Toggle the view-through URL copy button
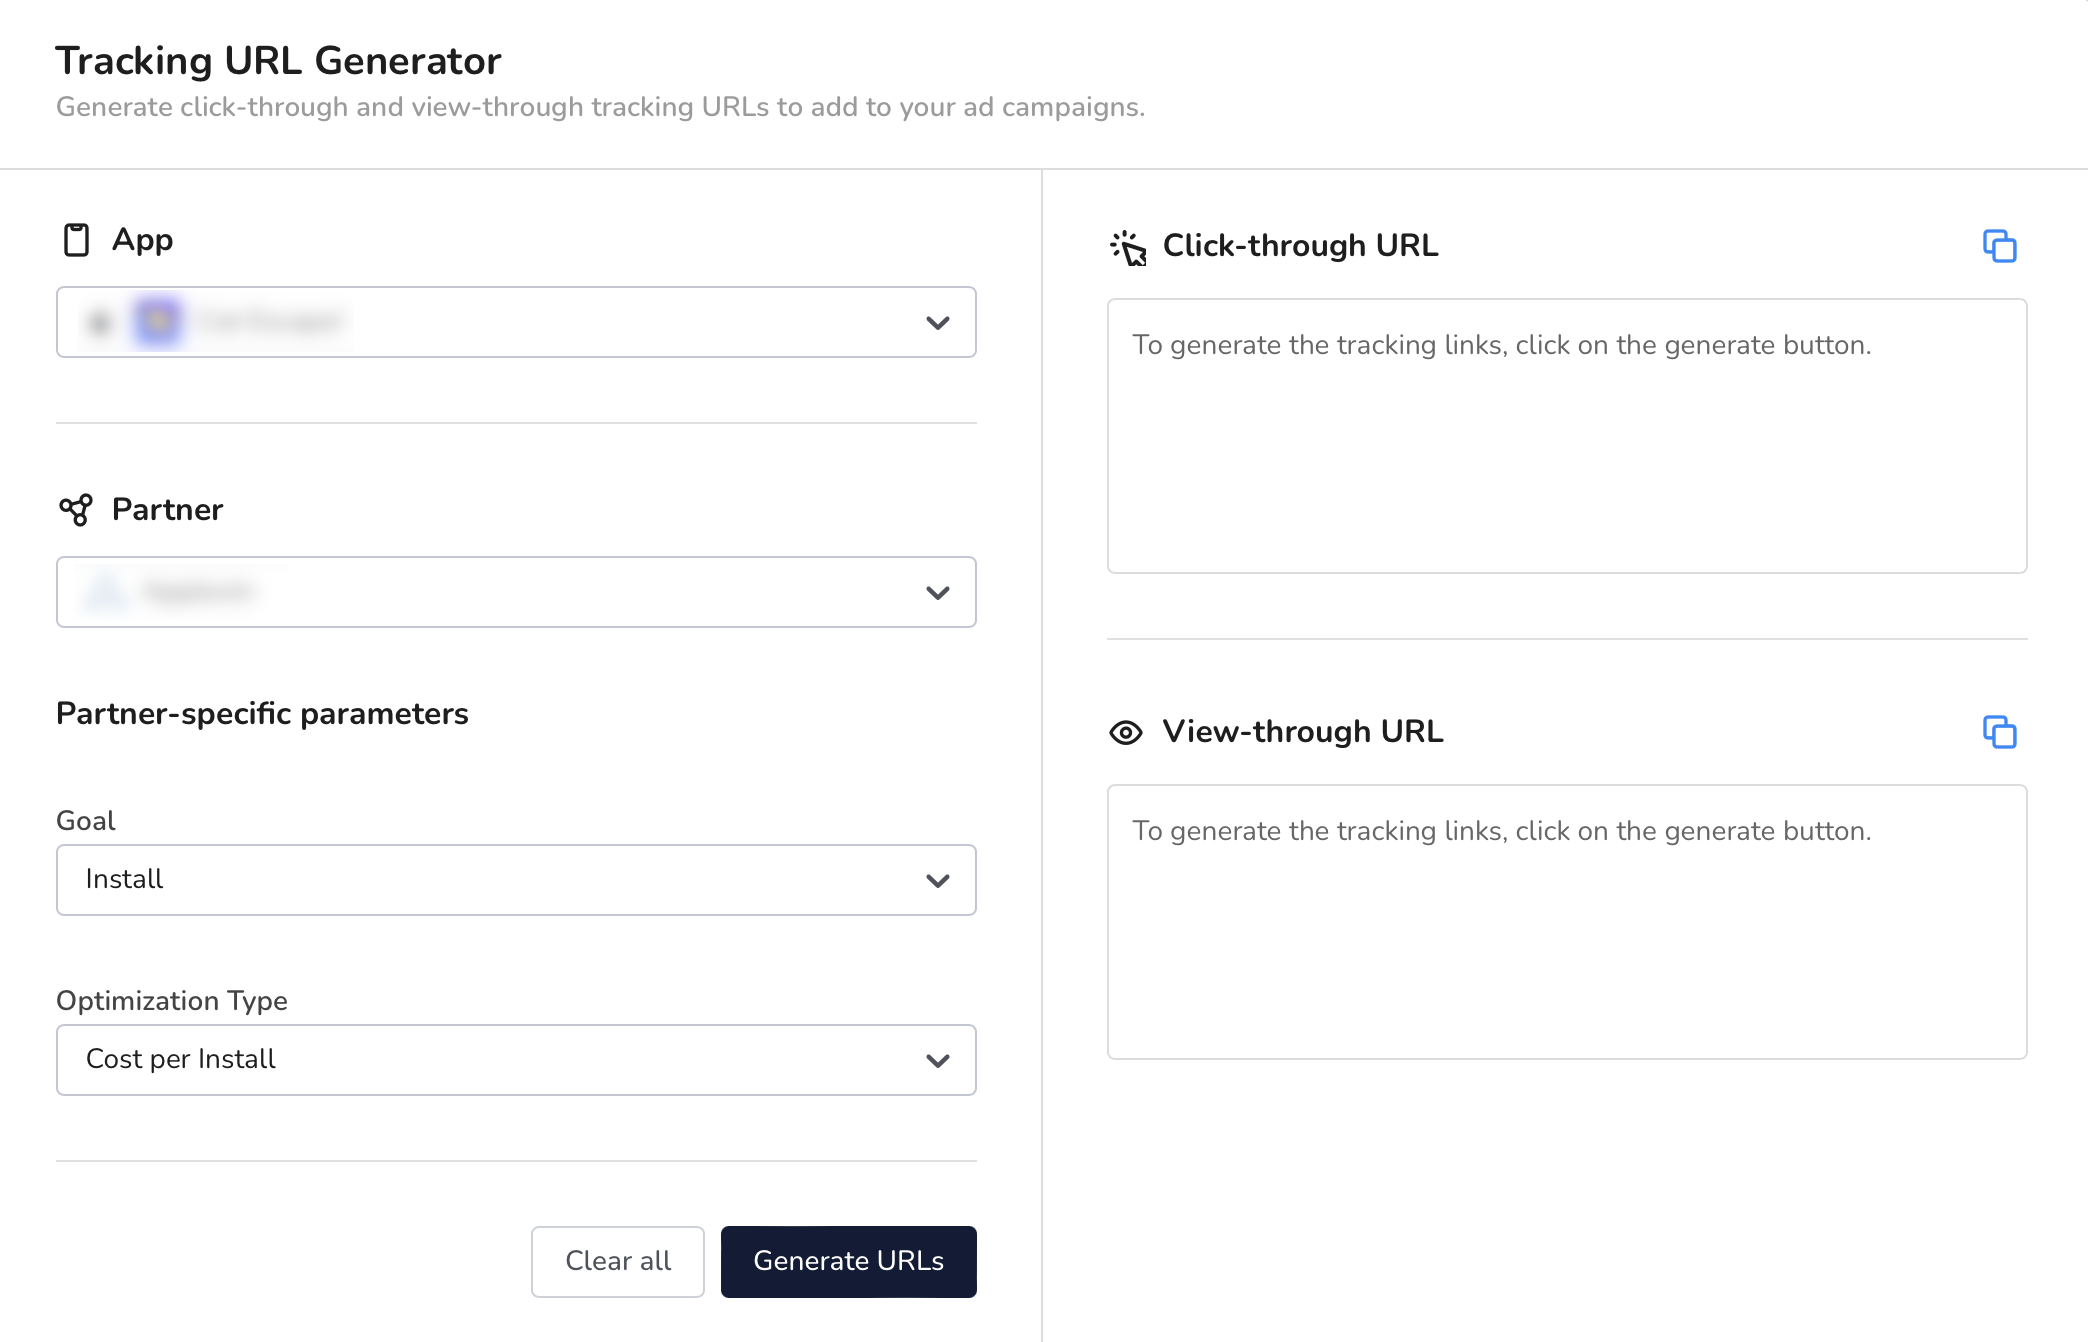2088x1342 pixels. click(x=2000, y=732)
